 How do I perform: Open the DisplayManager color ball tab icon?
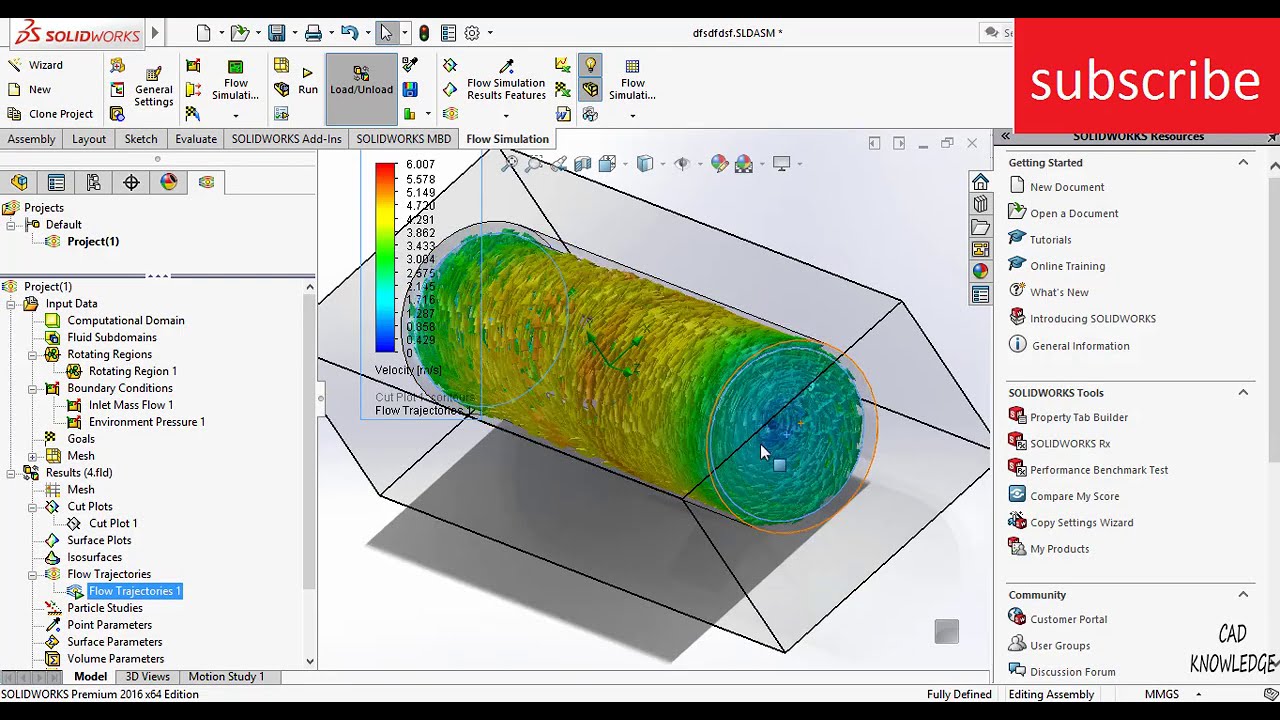[168, 182]
